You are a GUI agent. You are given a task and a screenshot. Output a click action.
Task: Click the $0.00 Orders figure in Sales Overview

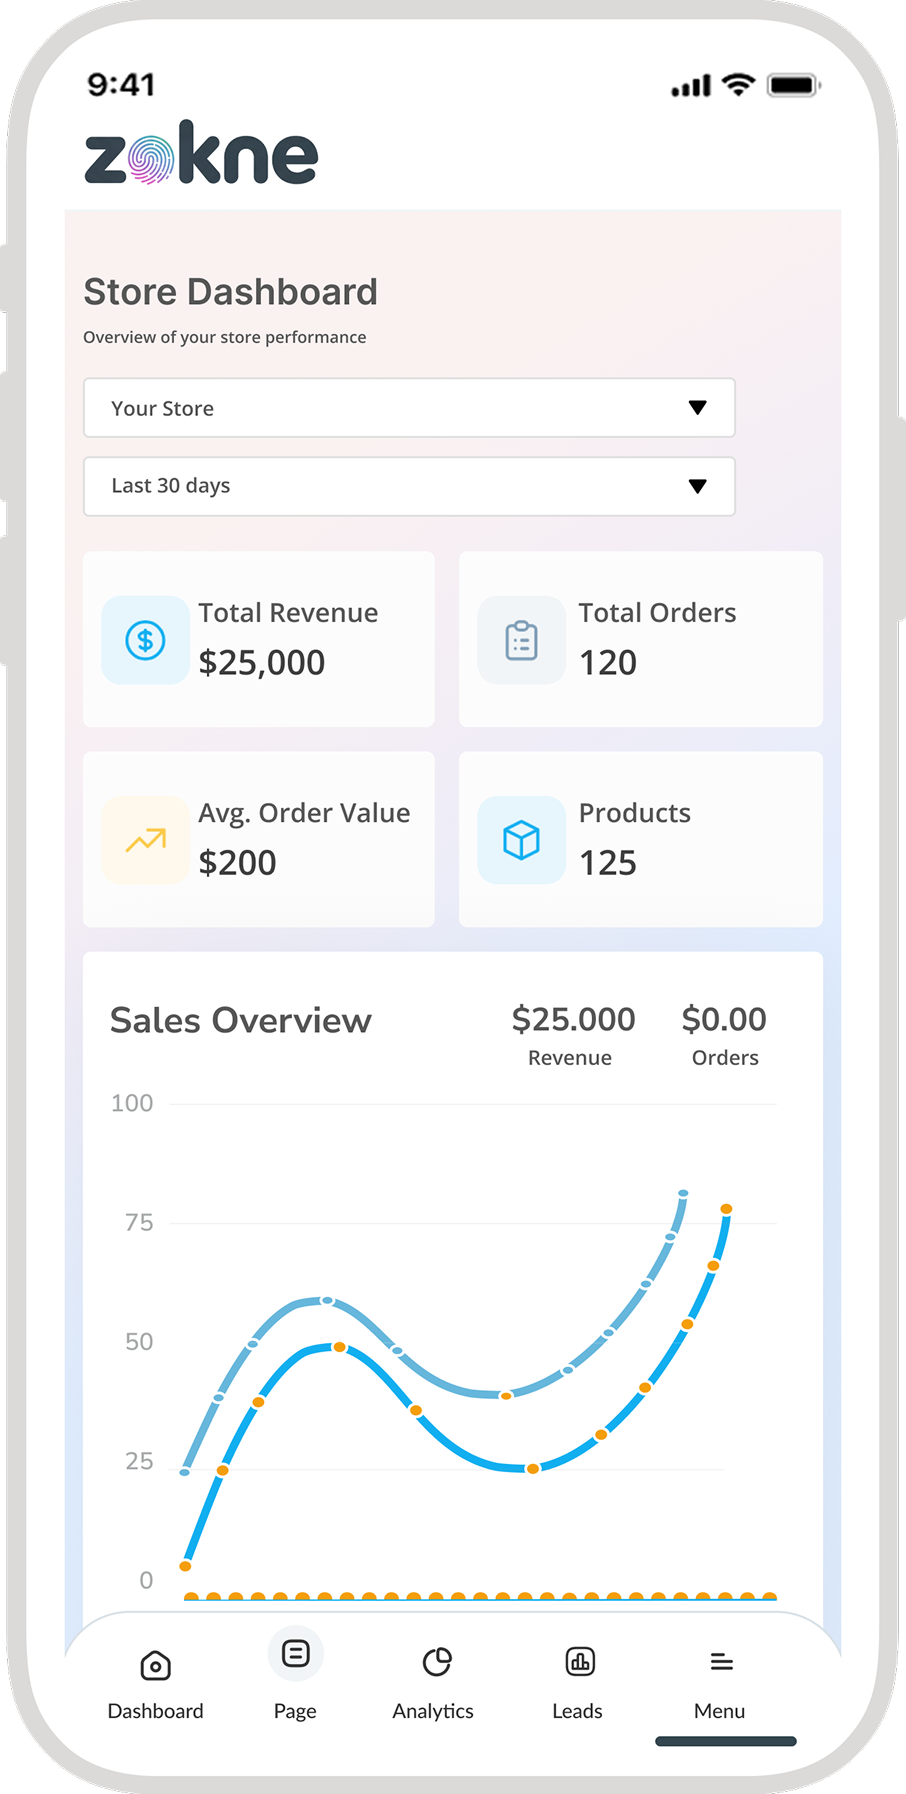pyautogui.click(x=724, y=1020)
